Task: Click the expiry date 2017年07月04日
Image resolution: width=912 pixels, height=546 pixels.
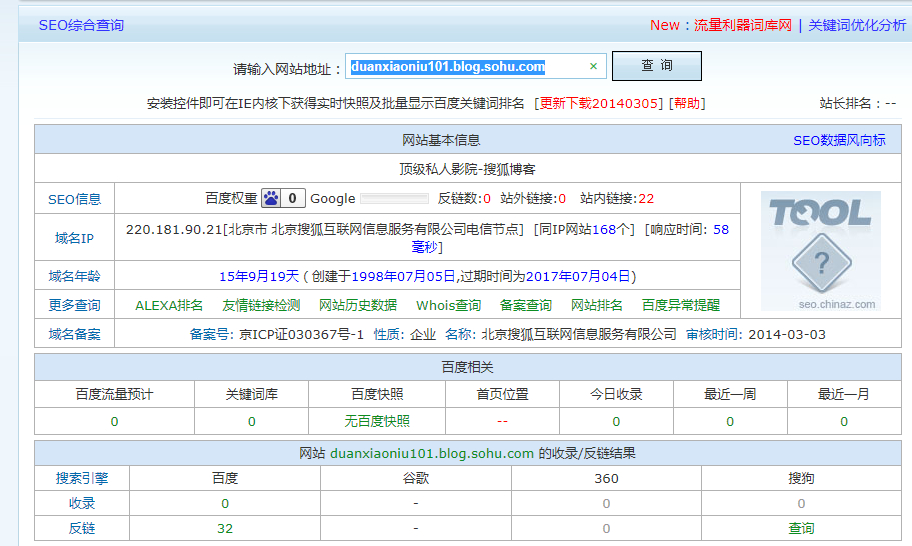Action: (x=578, y=276)
